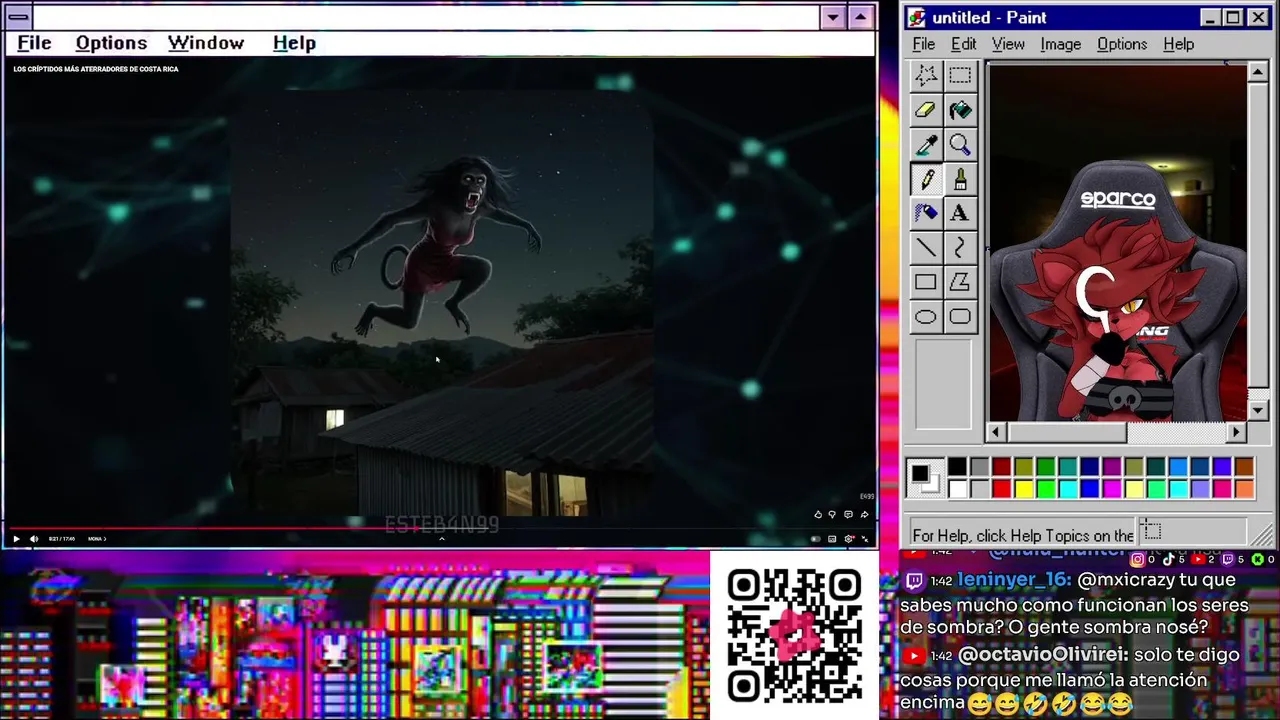Click Paint's vertical scrollbar down arrow
The image size is (1280, 720).
point(1258,410)
